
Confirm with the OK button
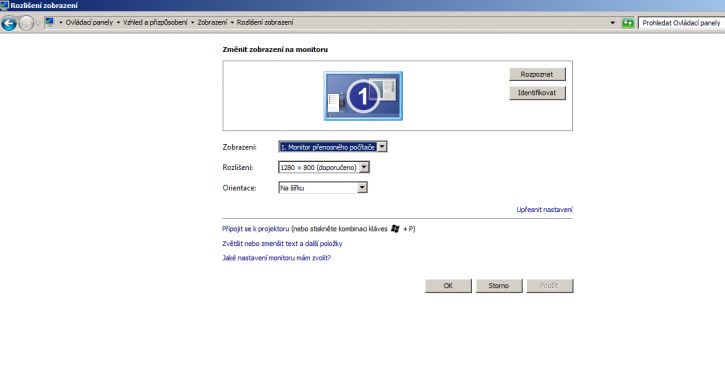click(x=449, y=286)
